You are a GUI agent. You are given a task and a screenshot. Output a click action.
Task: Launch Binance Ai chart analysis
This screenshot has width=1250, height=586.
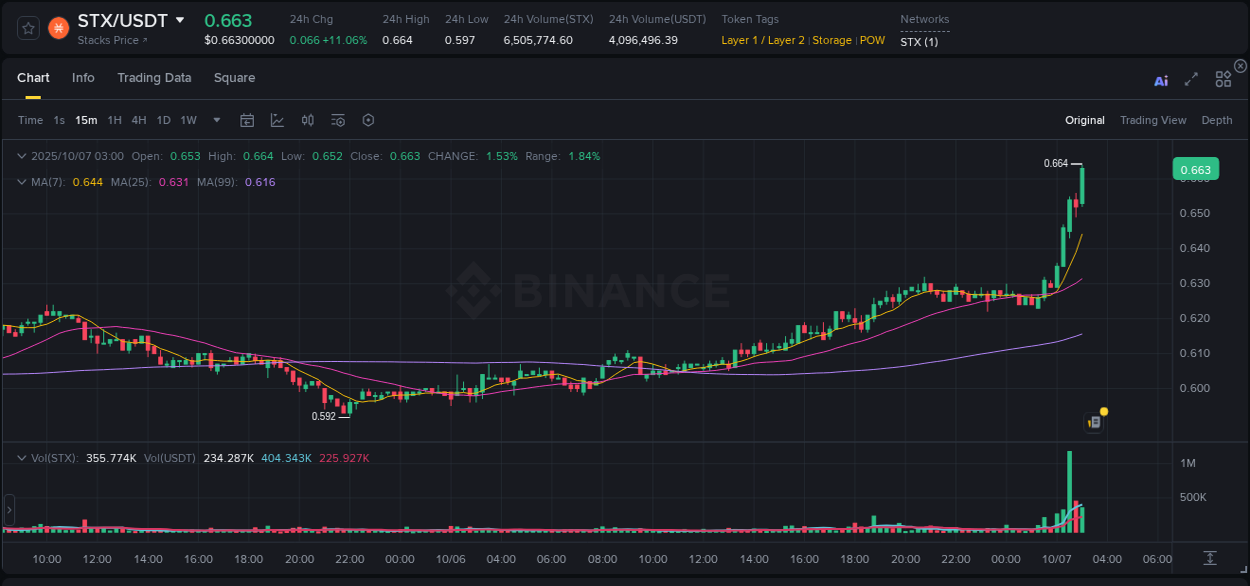click(x=1161, y=80)
